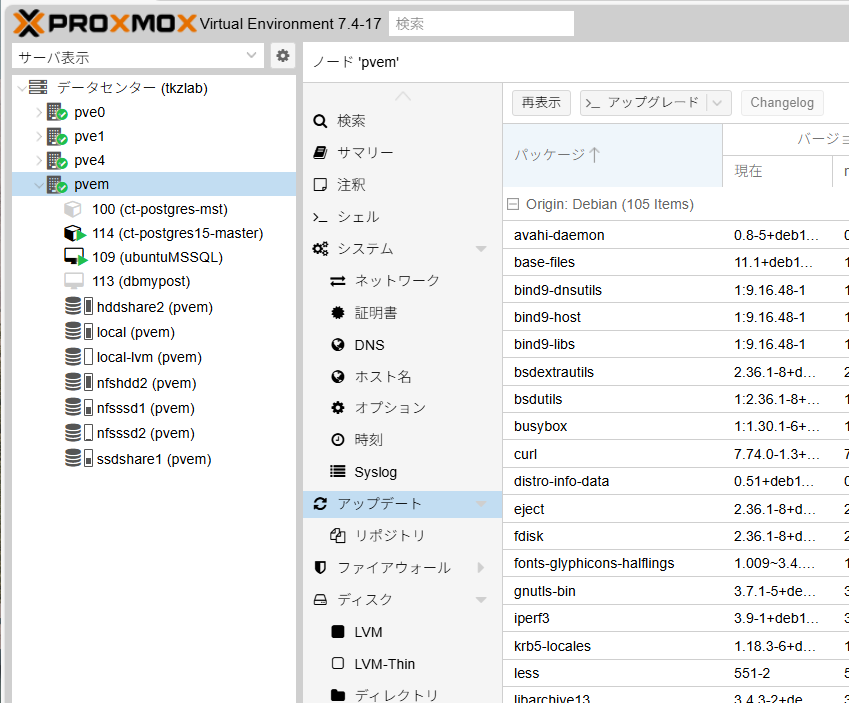Click the book icon next to サマリー
849x703 pixels.
coord(320,153)
